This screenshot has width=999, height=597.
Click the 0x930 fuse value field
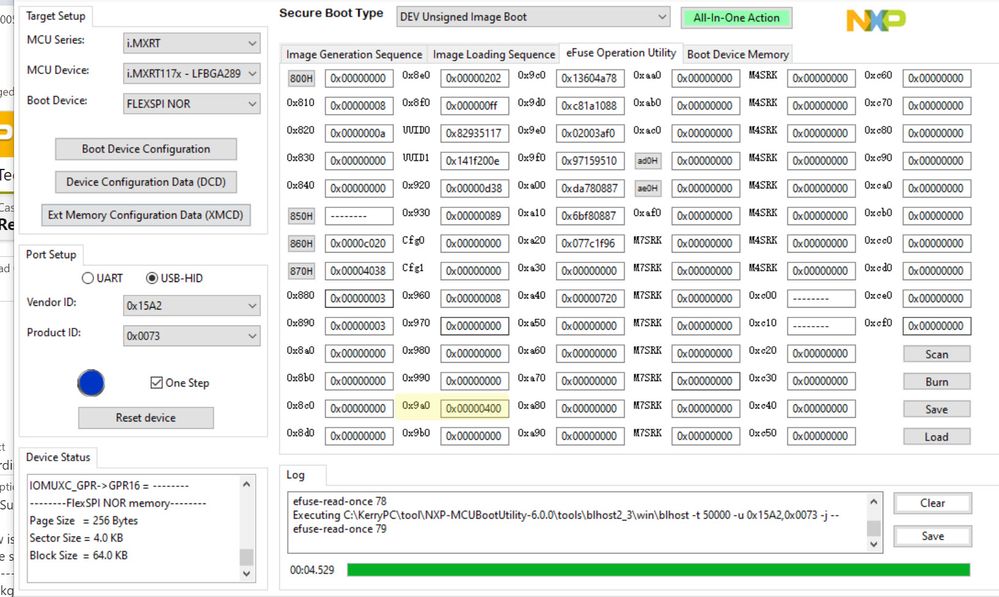(474, 216)
